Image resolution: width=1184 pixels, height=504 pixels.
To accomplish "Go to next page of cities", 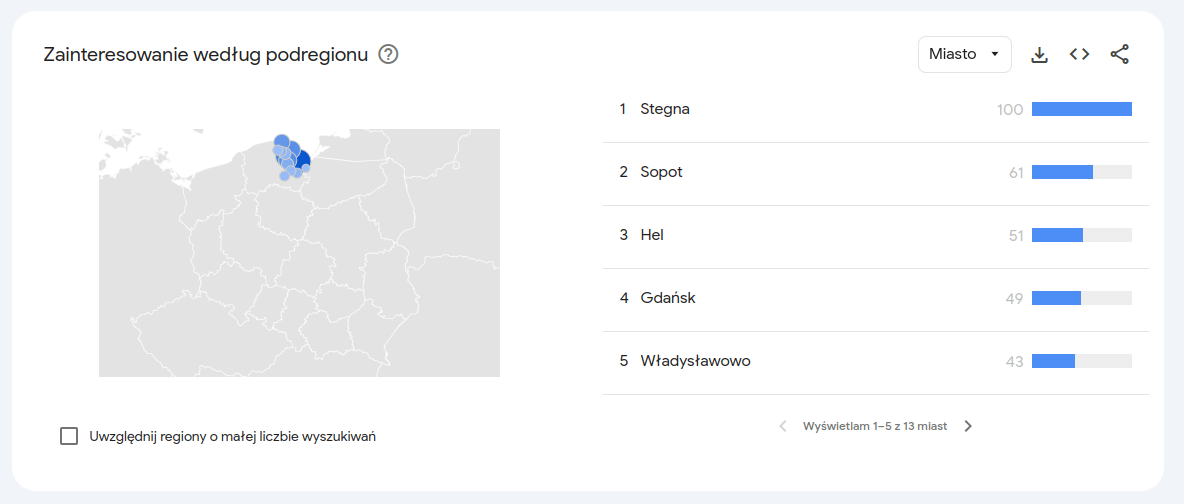I will [x=969, y=426].
